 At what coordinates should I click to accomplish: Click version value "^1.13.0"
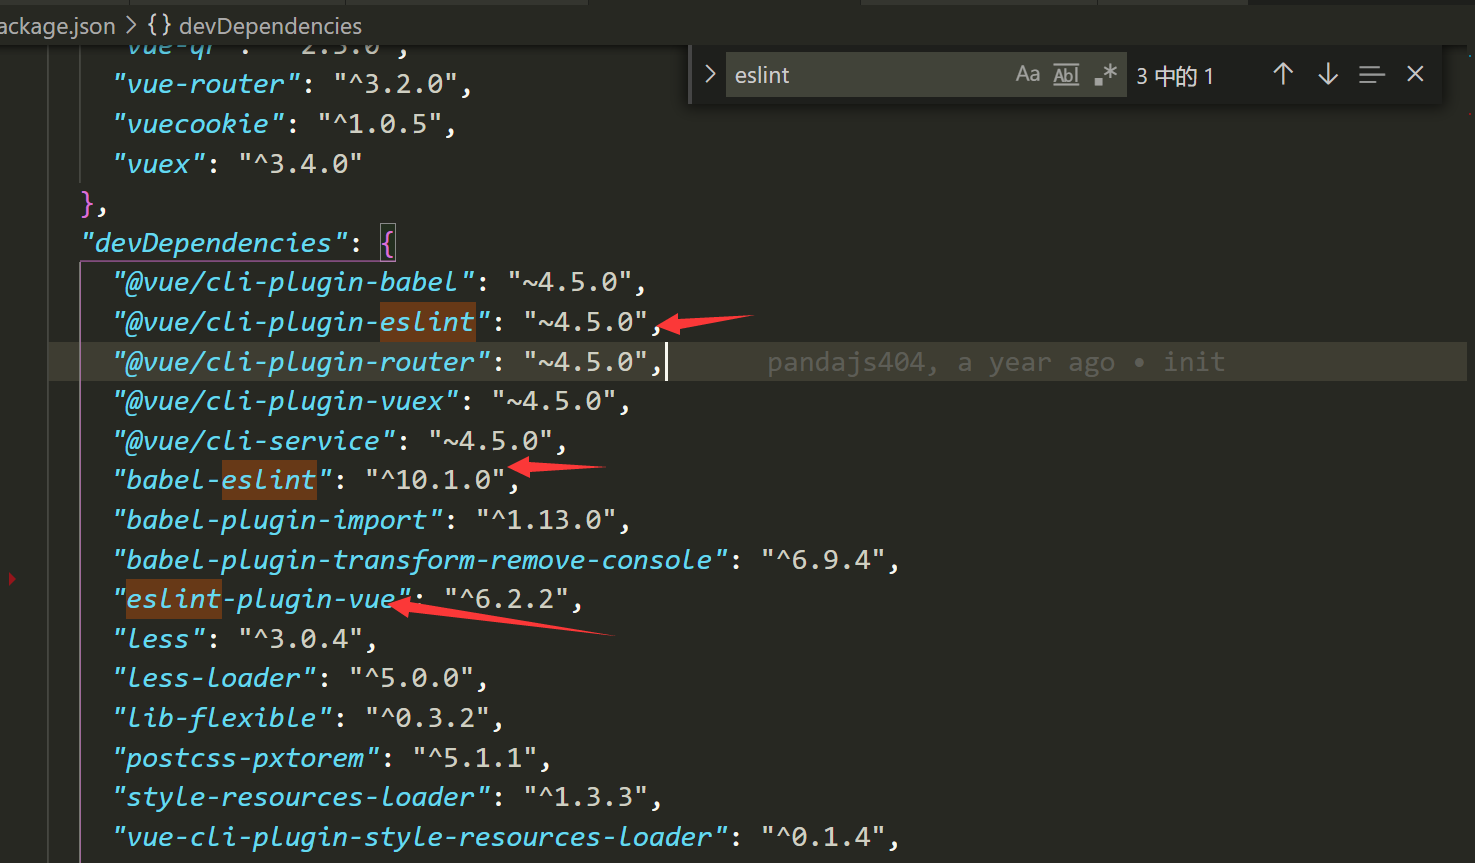point(546,520)
